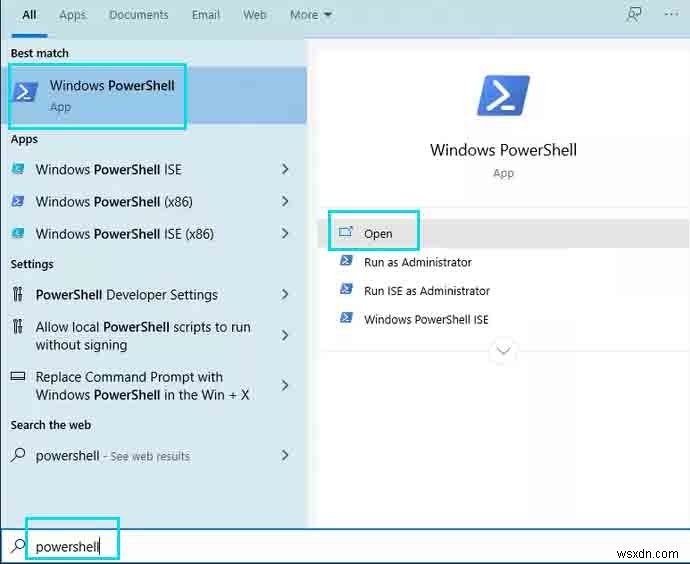Launch Windows PowerShell ISE from preview actions
This screenshot has width=690, height=564.
pos(426,319)
